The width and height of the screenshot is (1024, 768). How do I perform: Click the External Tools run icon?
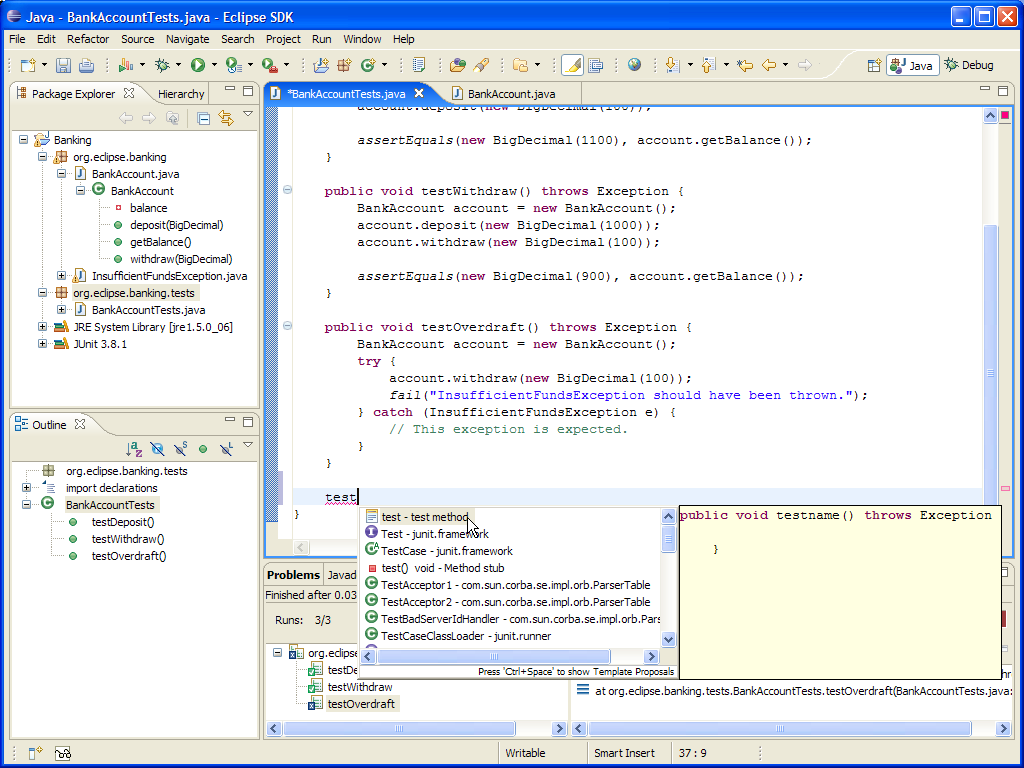point(269,65)
